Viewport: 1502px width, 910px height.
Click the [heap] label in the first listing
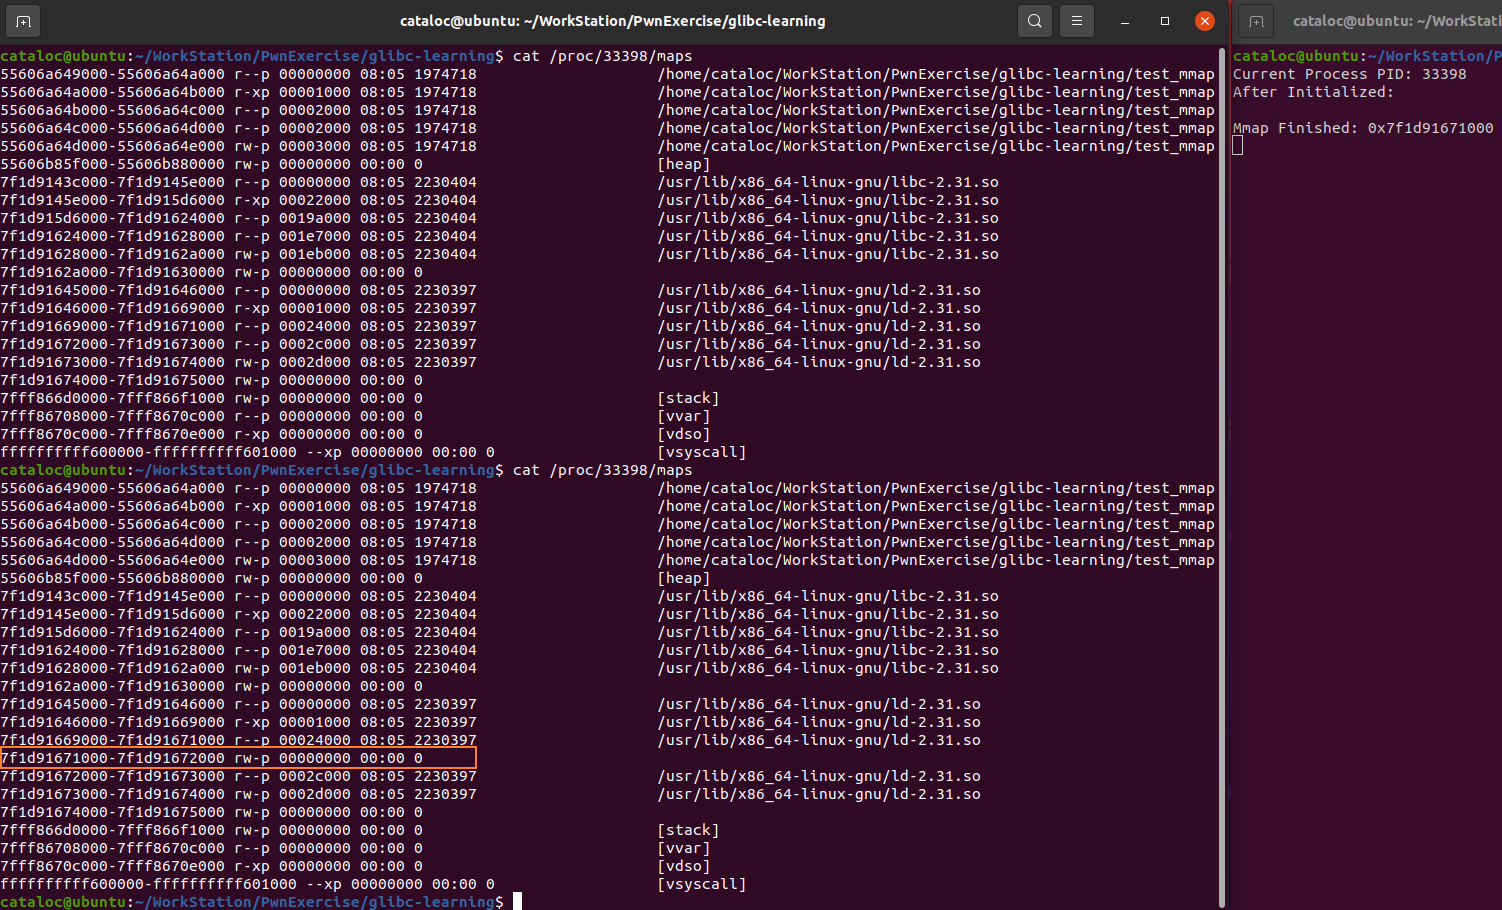coord(684,164)
